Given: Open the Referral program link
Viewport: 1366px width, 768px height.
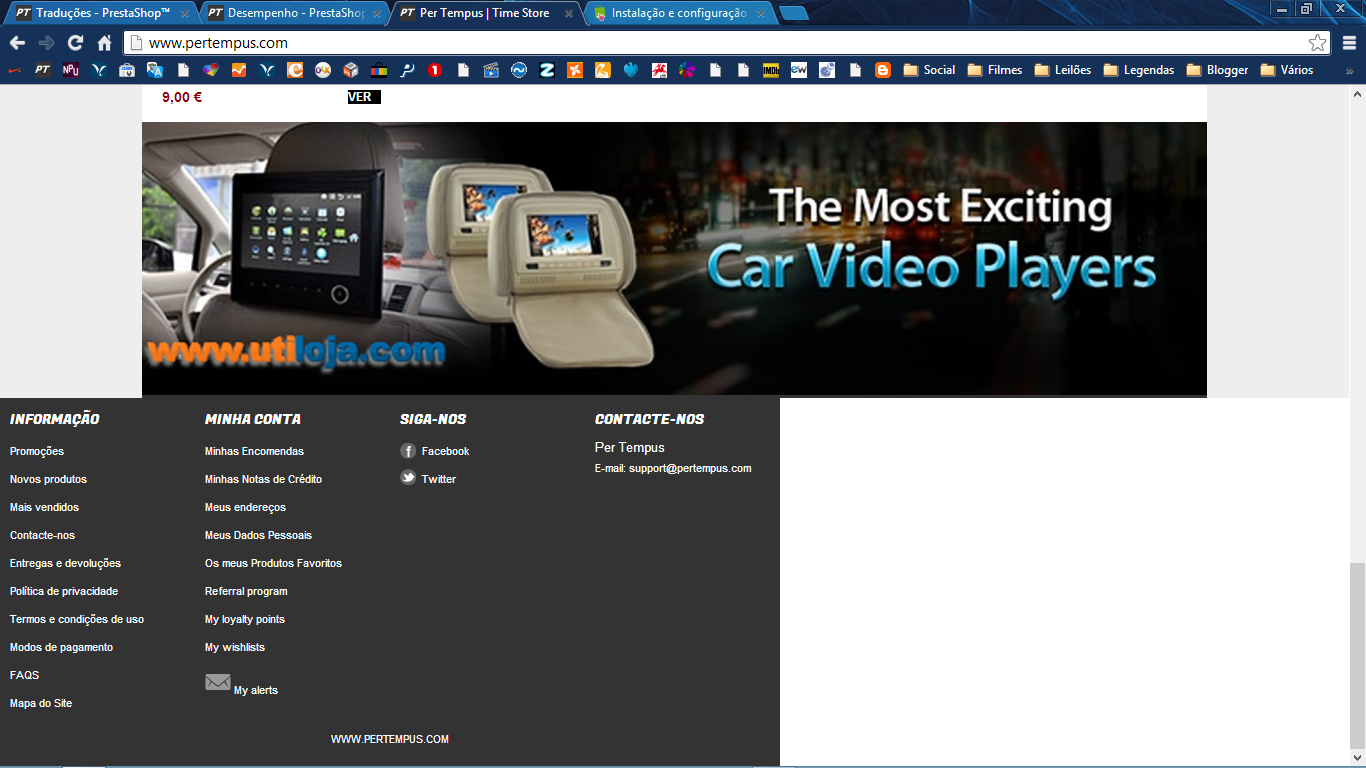Looking at the screenshot, I should coord(246,591).
